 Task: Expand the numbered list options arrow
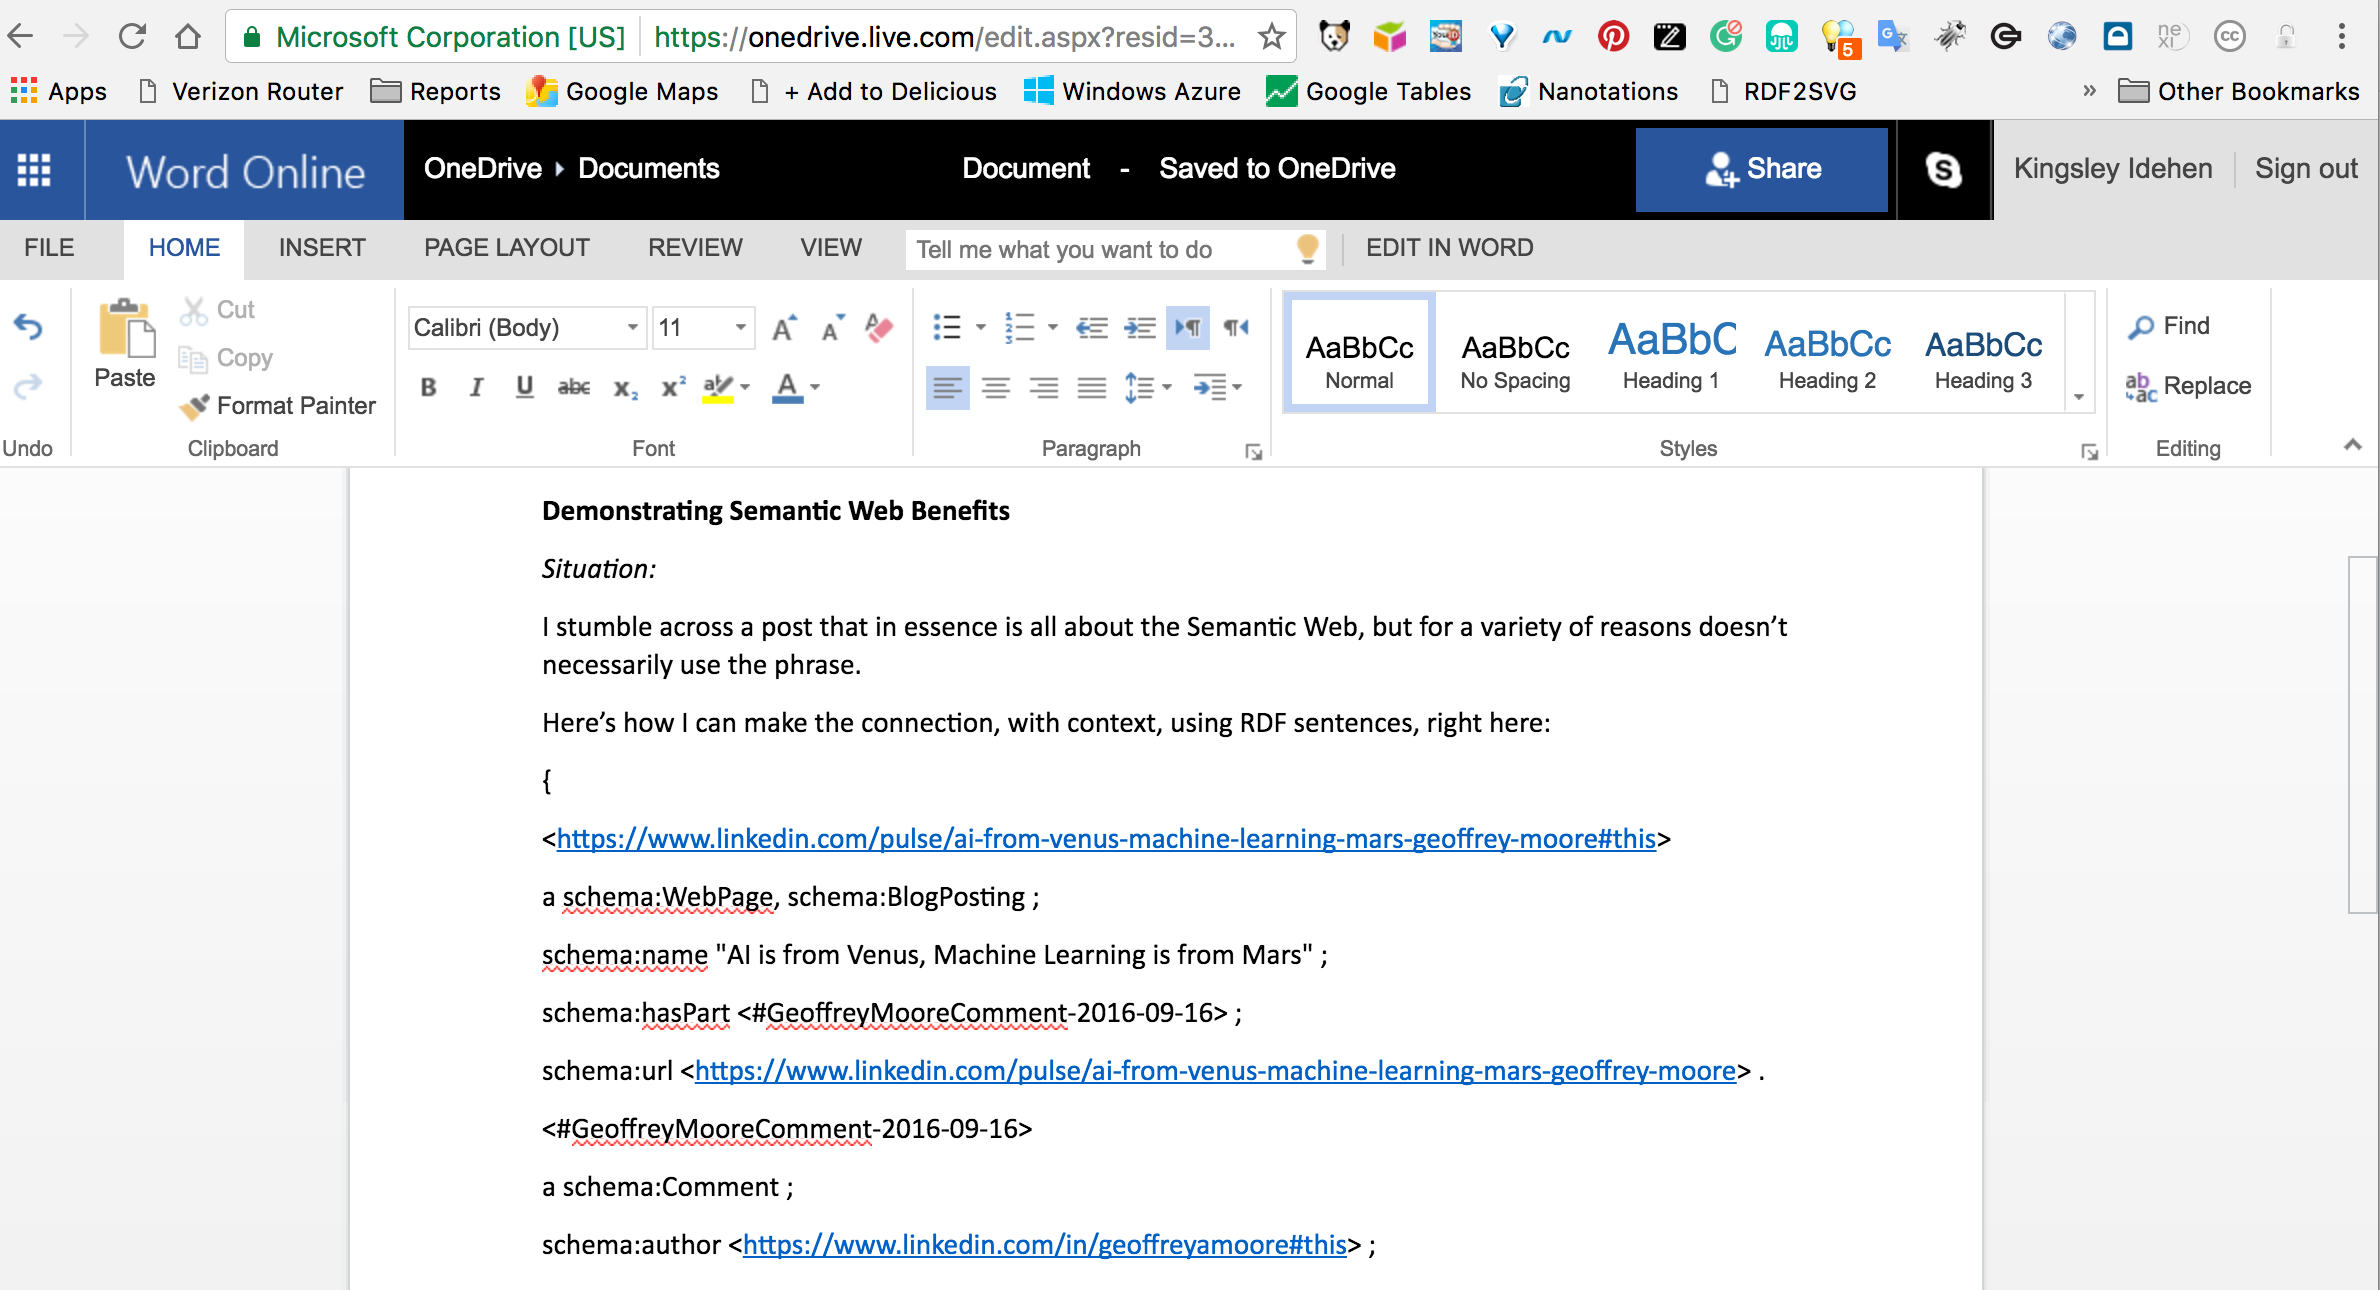click(x=1053, y=327)
